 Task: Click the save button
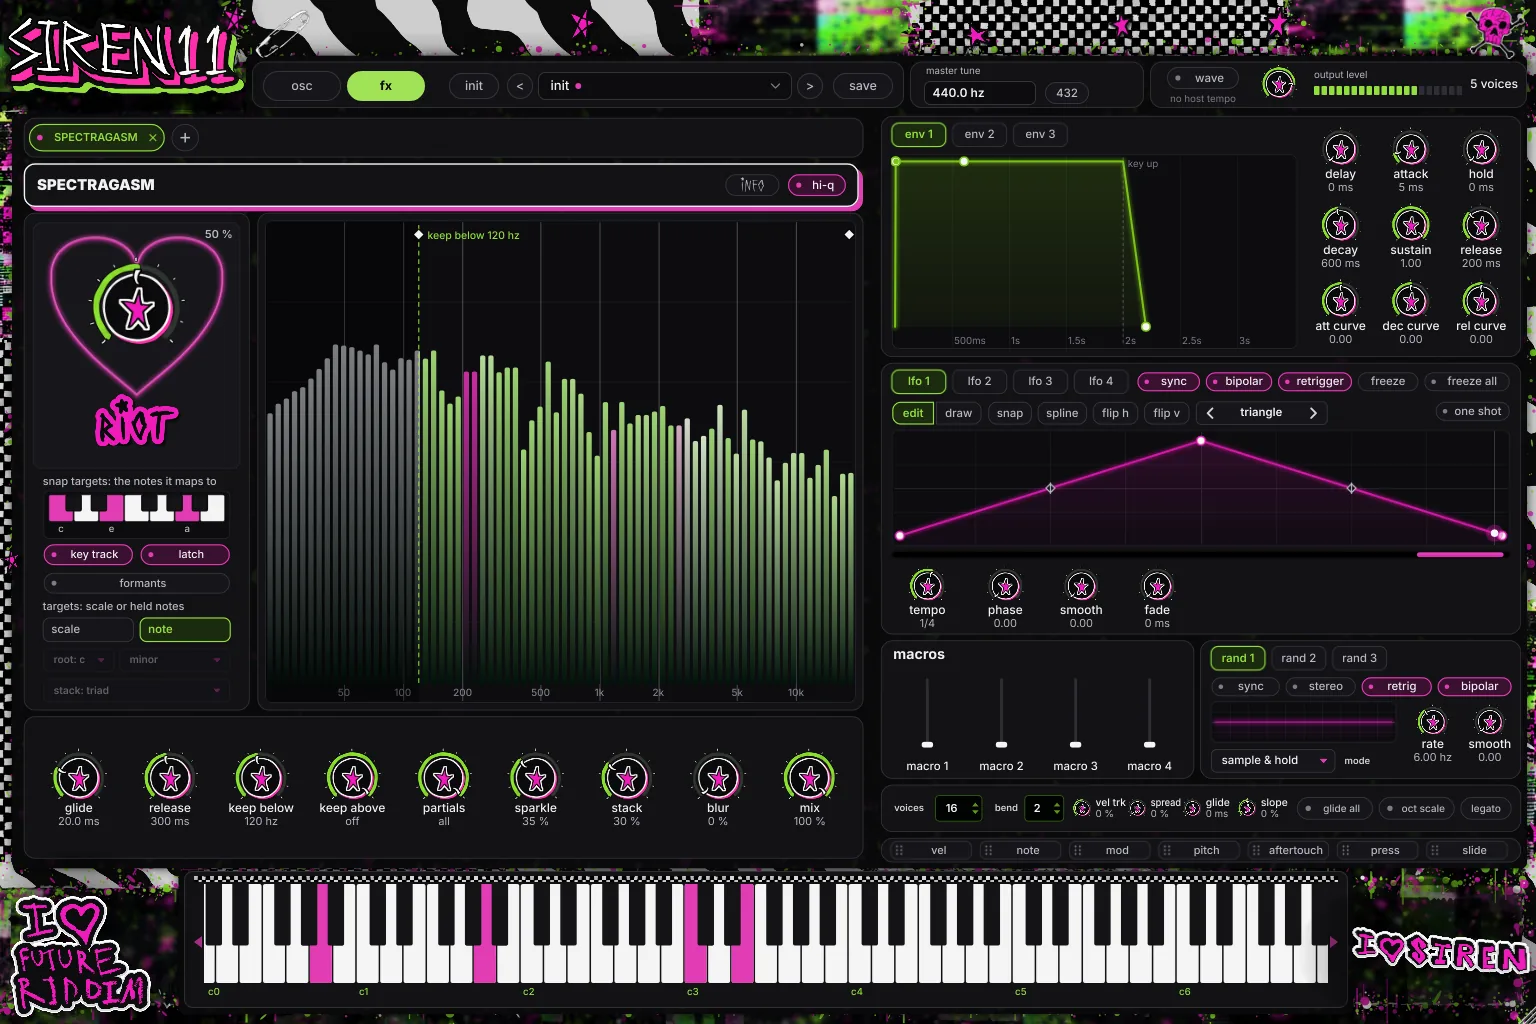click(x=862, y=86)
